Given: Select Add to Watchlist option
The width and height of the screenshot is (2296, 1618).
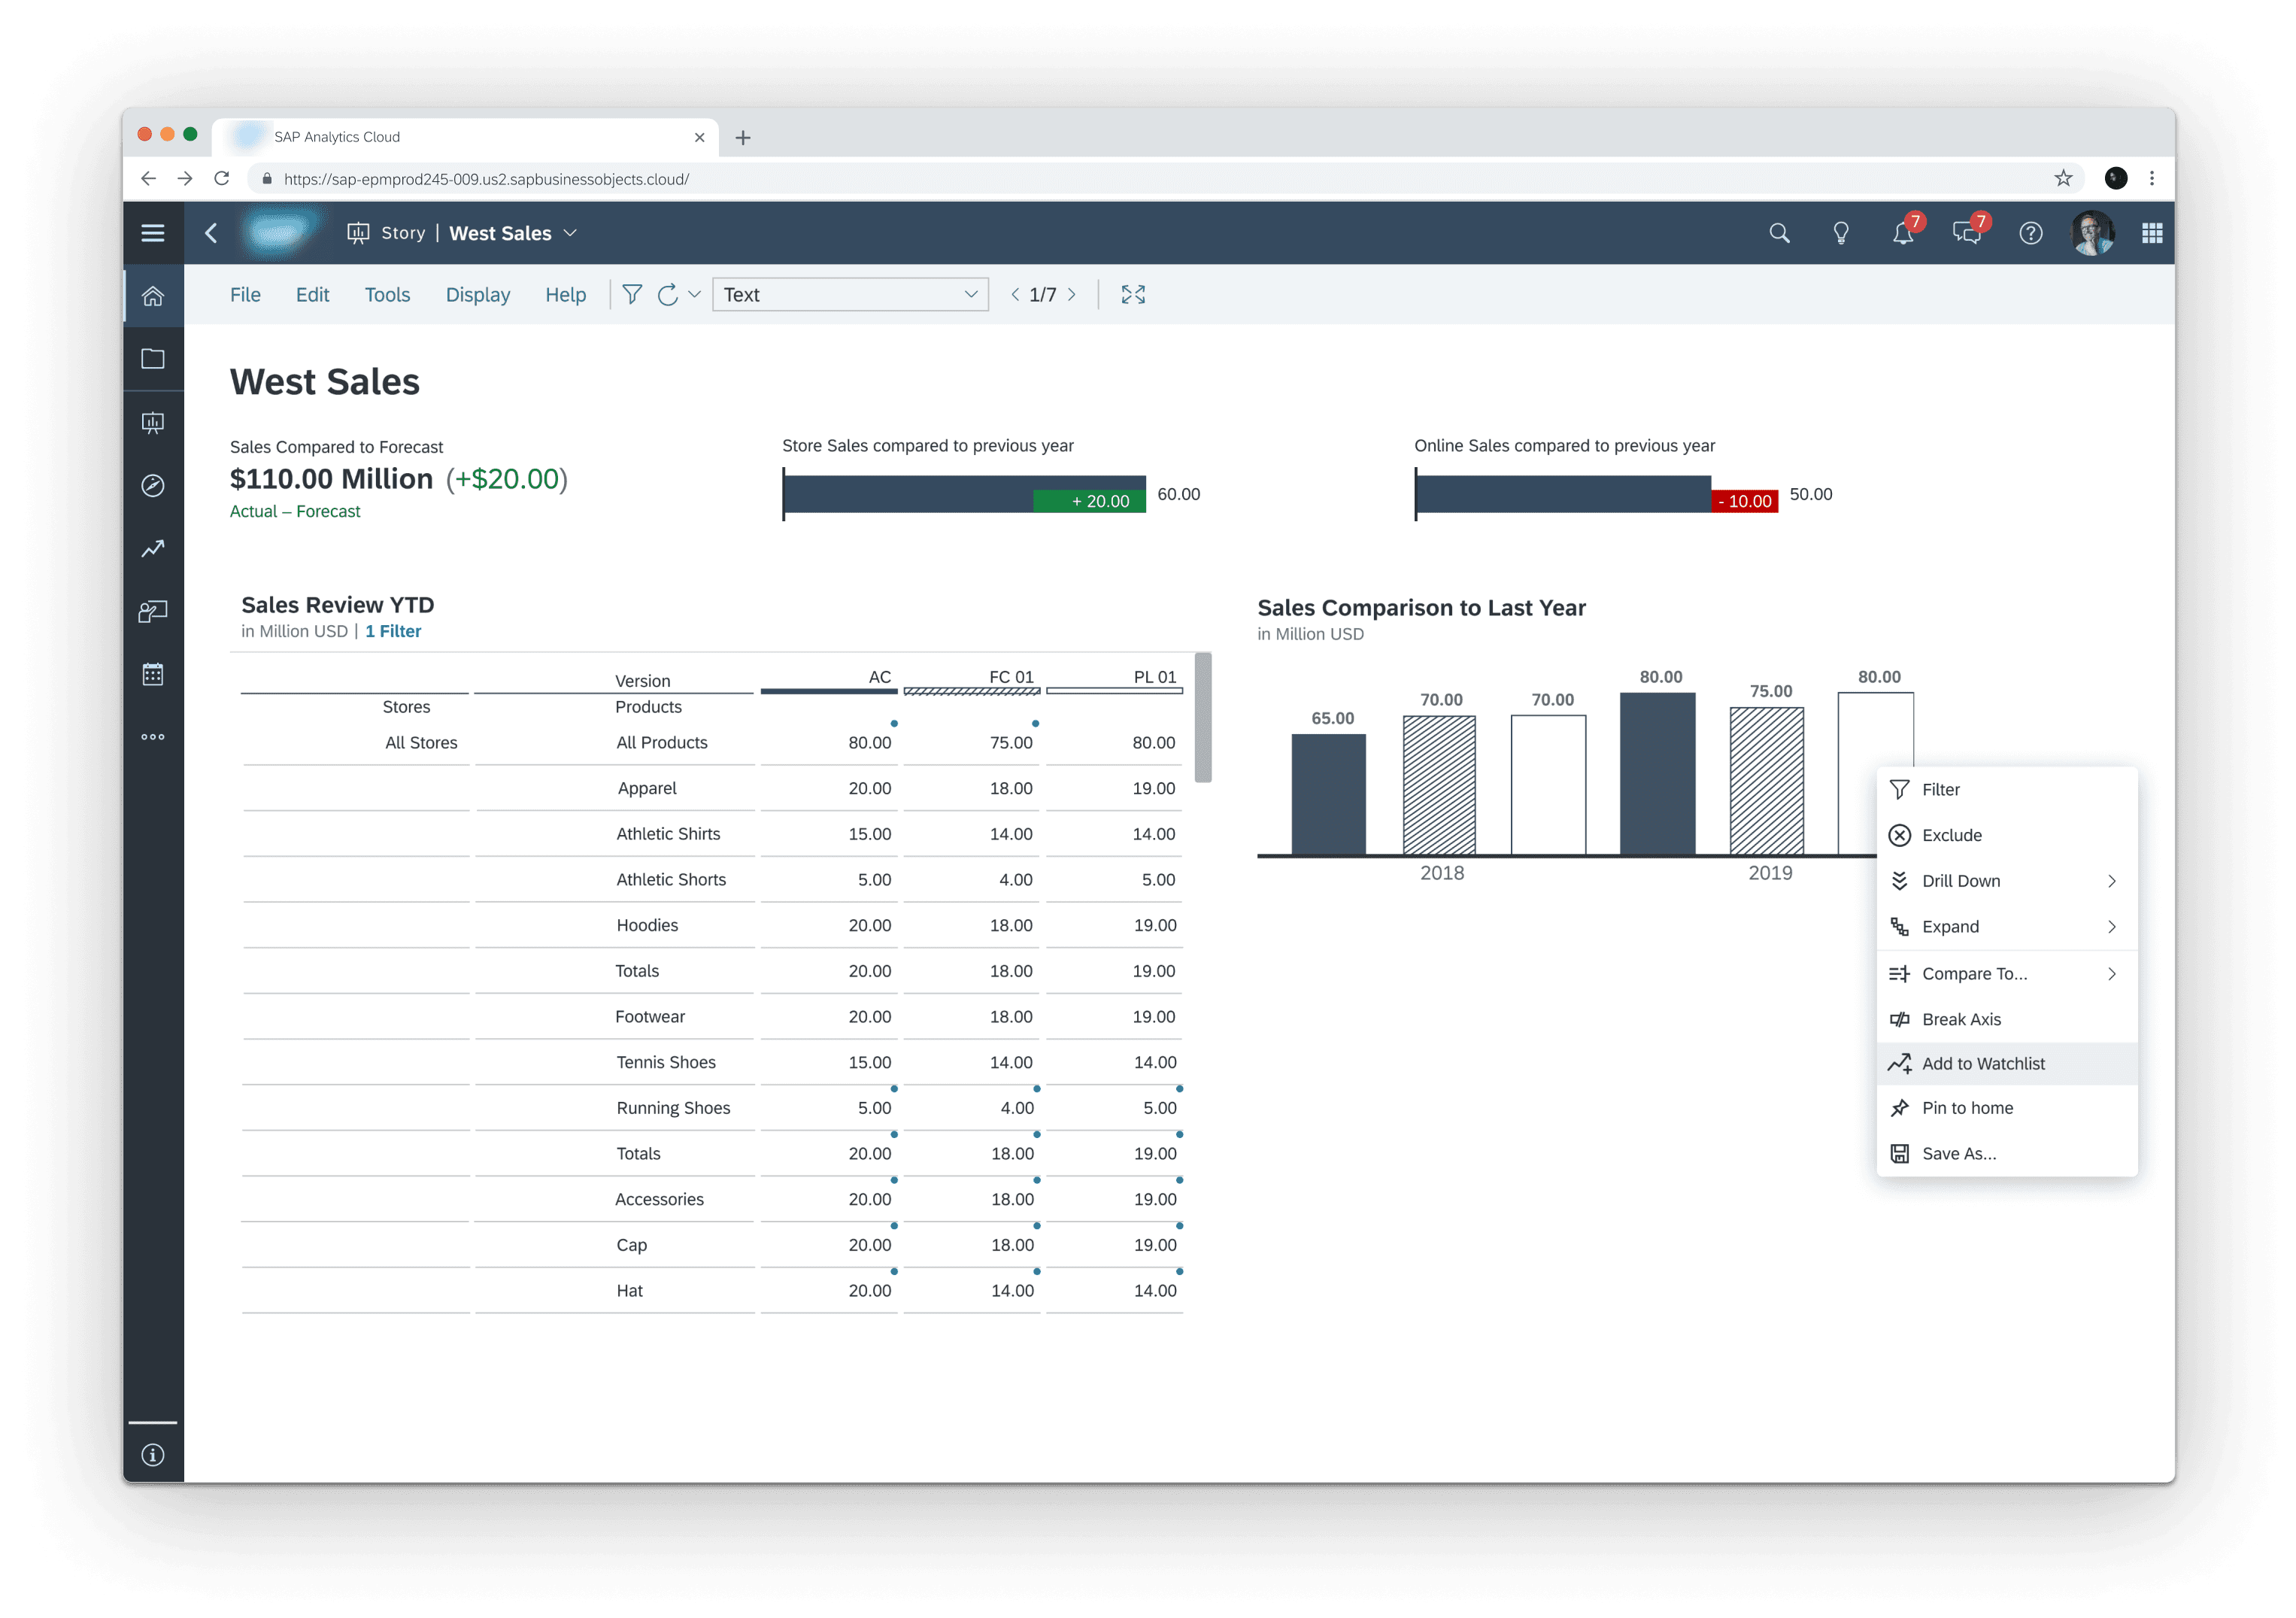Looking at the screenshot, I should tap(2007, 1064).
